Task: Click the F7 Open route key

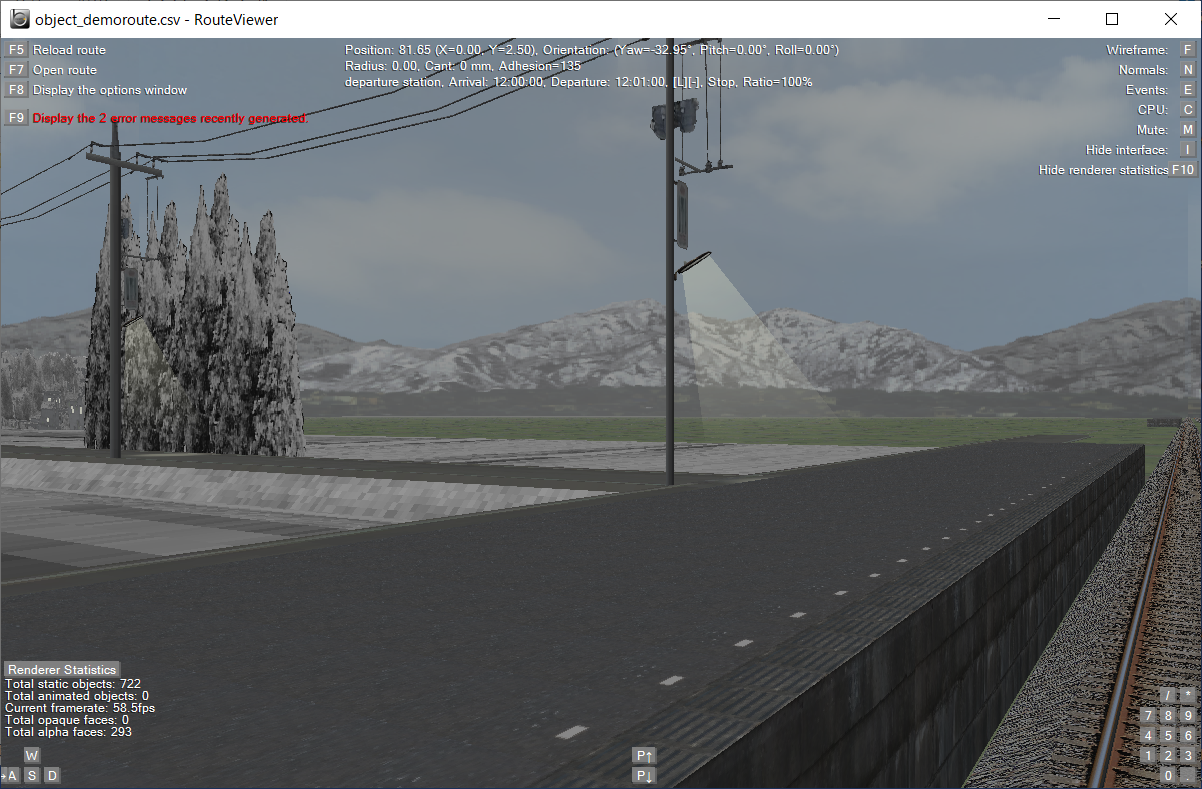Action: 16,69
